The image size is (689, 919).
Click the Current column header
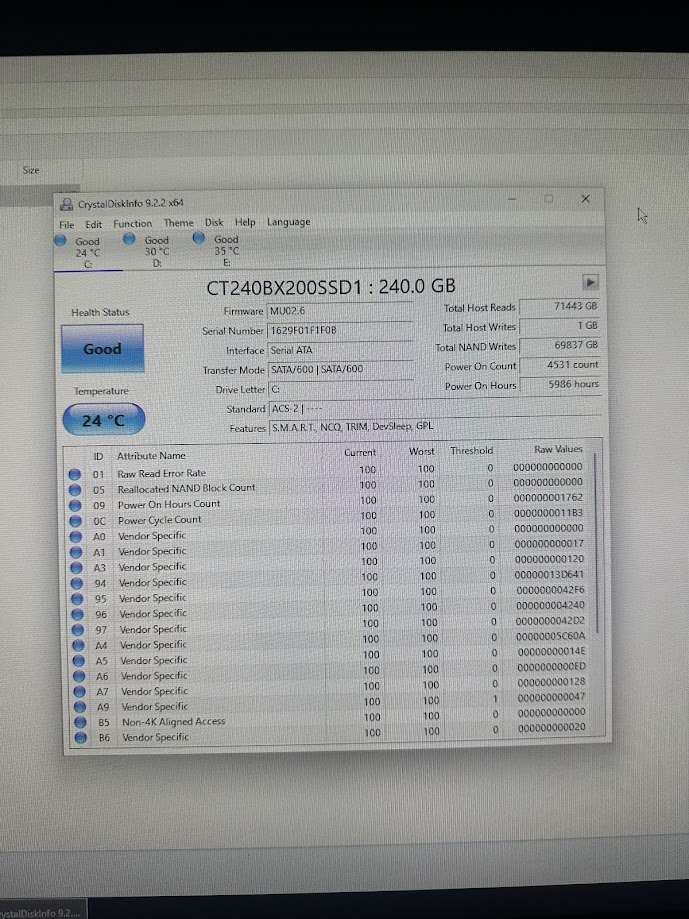coord(360,452)
